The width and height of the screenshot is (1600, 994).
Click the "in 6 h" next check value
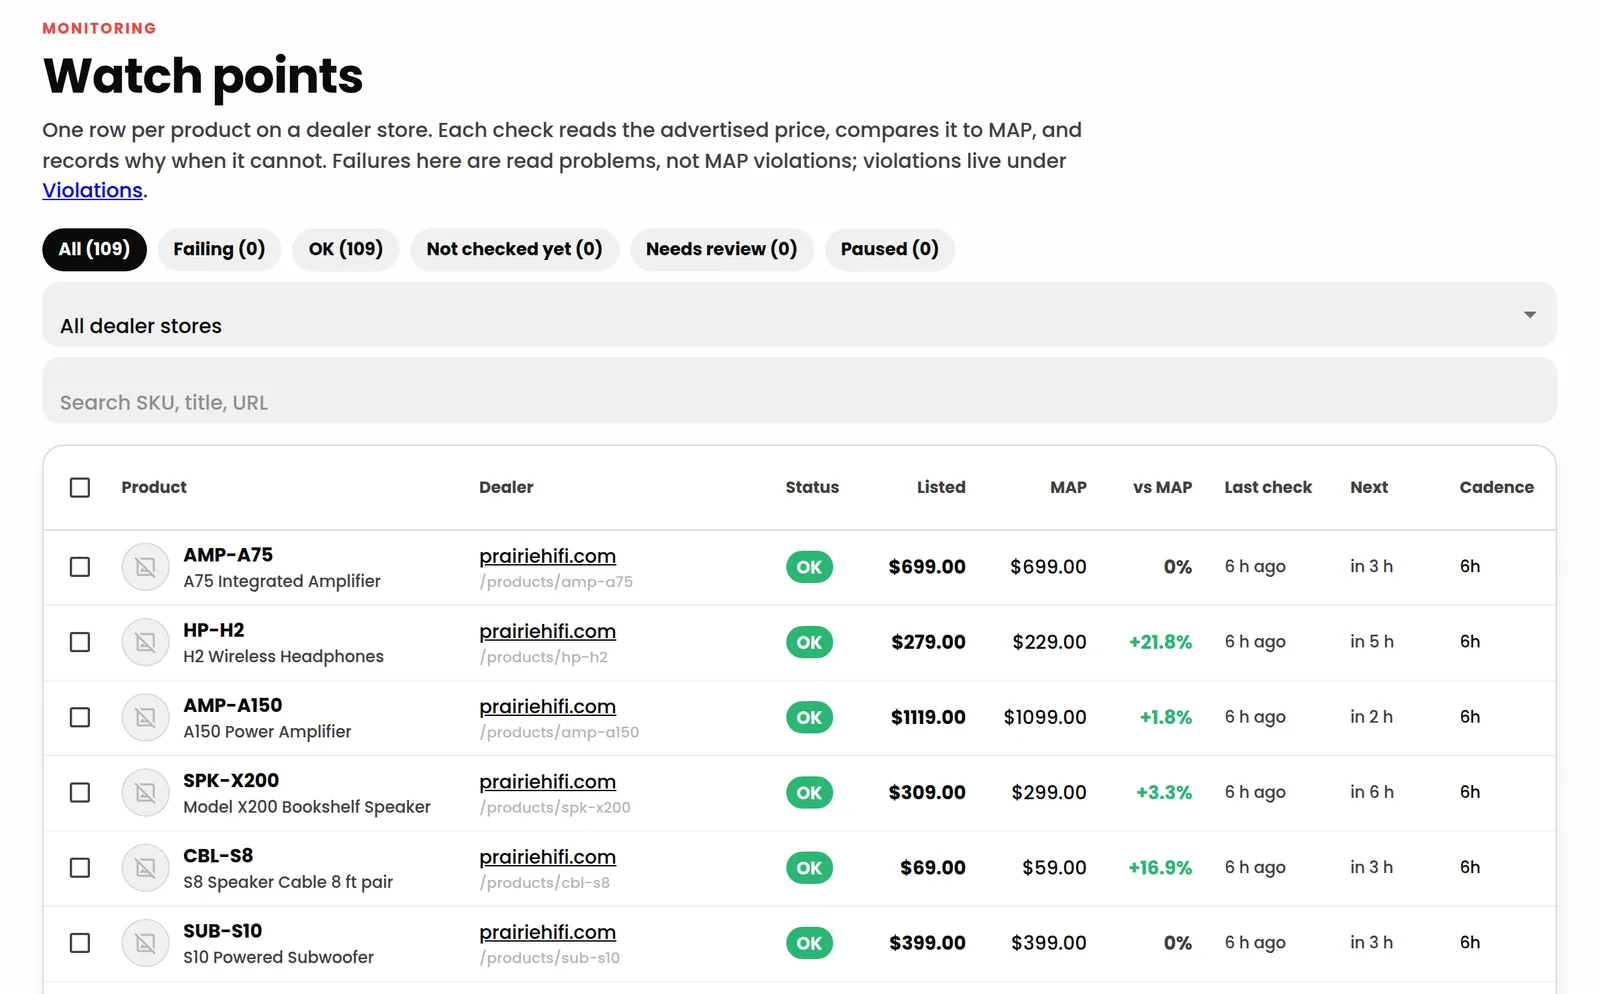(1371, 792)
